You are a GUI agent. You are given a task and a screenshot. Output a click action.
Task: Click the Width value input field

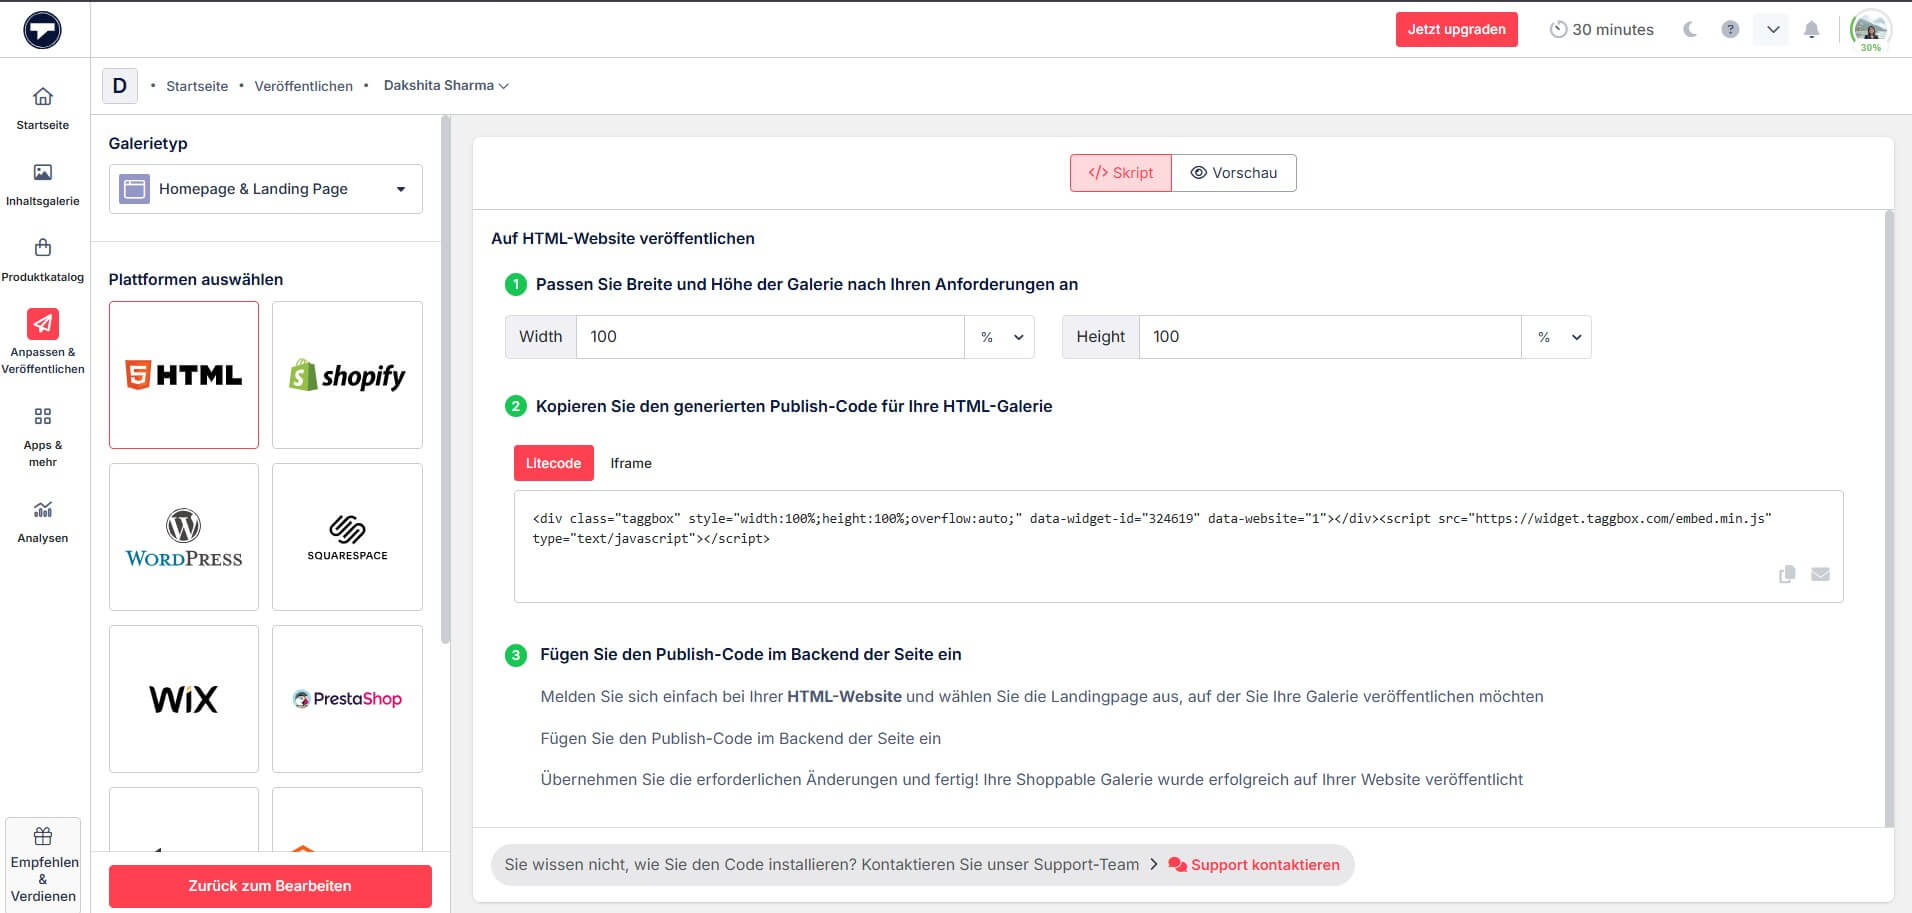[x=770, y=337]
